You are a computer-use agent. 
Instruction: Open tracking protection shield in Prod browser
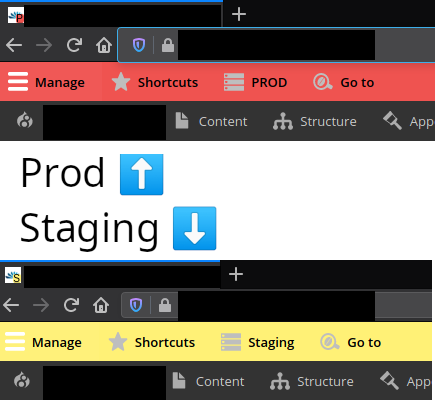(139, 45)
